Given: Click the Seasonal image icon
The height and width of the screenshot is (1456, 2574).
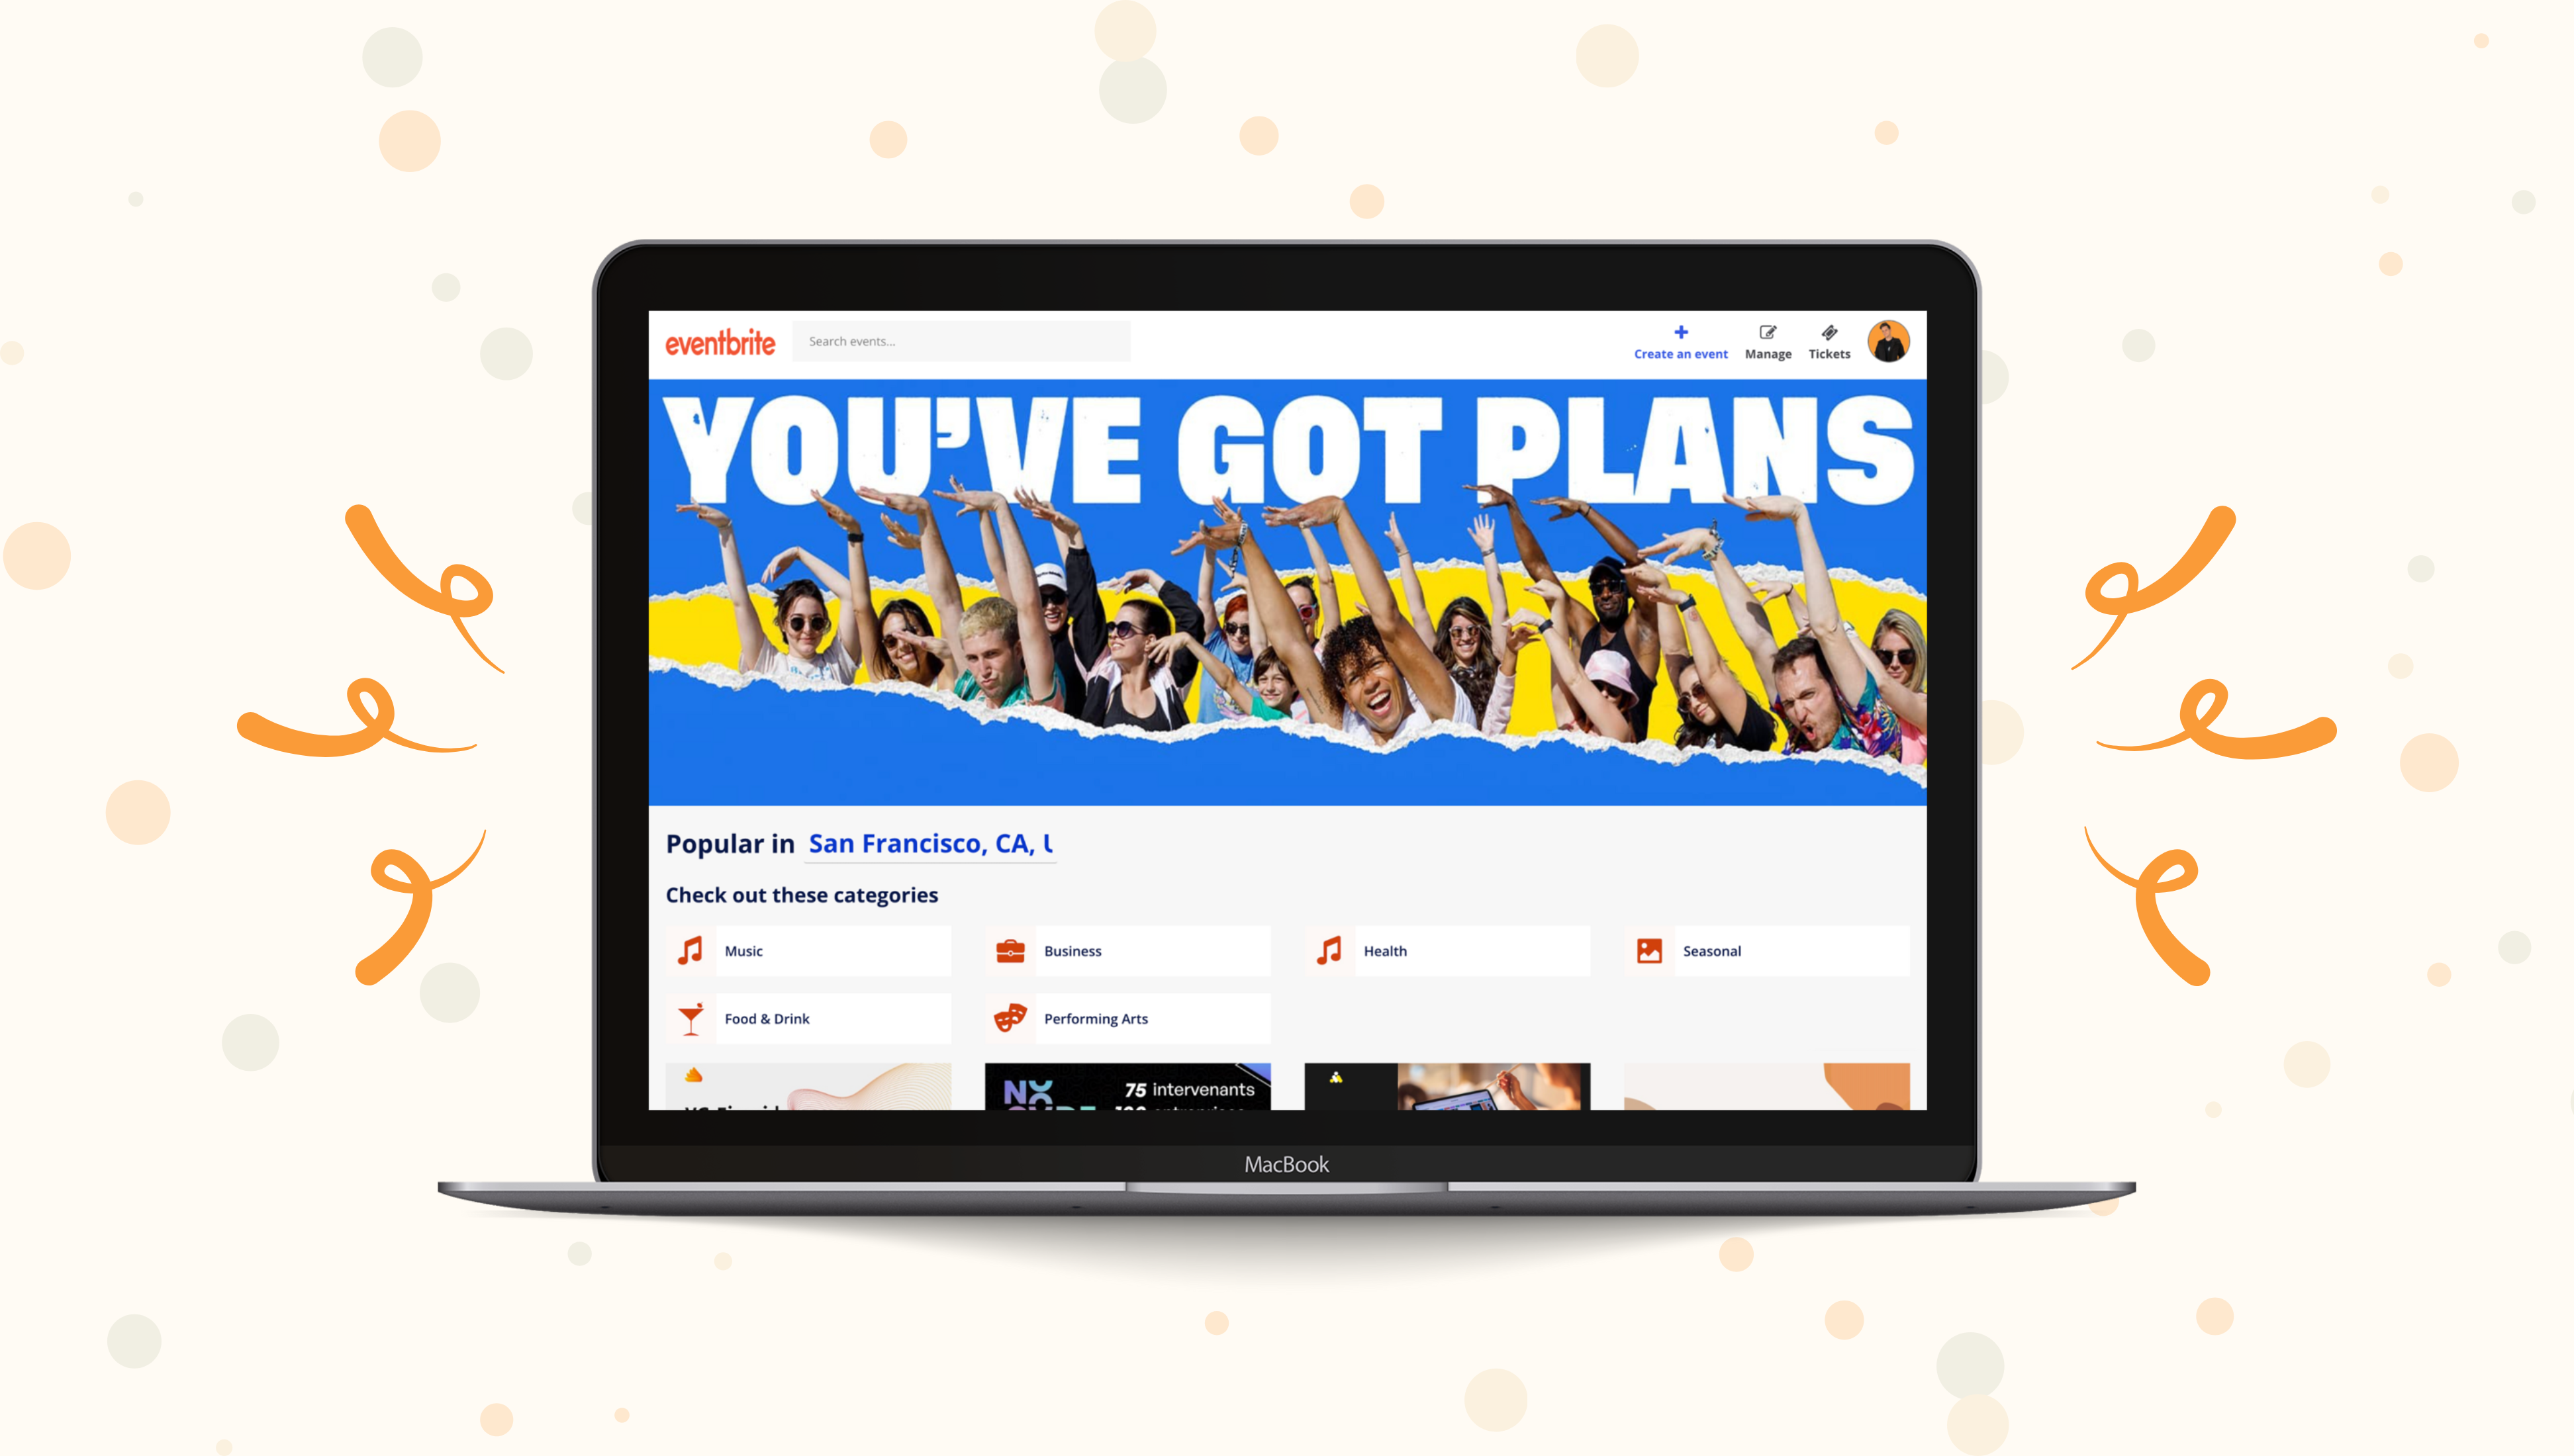Looking at the screenshot, I should click(1649, 950).
